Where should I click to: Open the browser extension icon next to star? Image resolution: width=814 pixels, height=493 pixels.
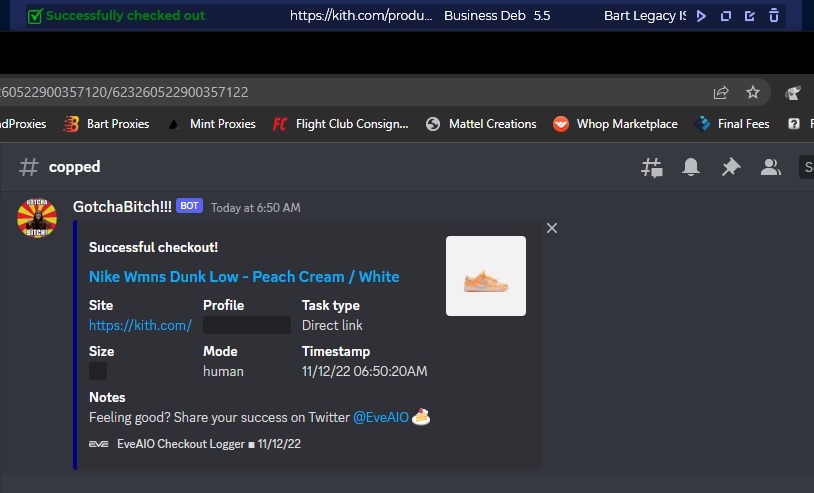tap(793, 93)
